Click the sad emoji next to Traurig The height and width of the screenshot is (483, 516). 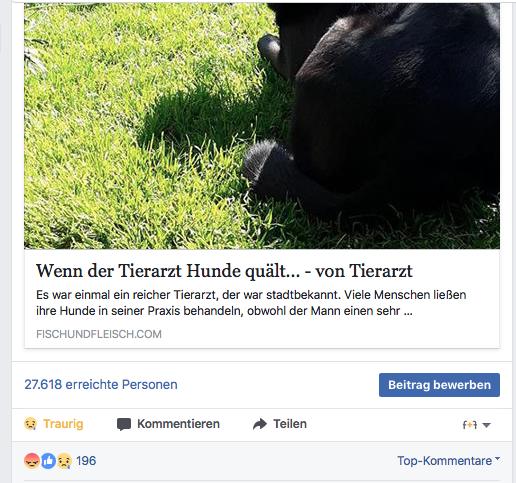31,424
